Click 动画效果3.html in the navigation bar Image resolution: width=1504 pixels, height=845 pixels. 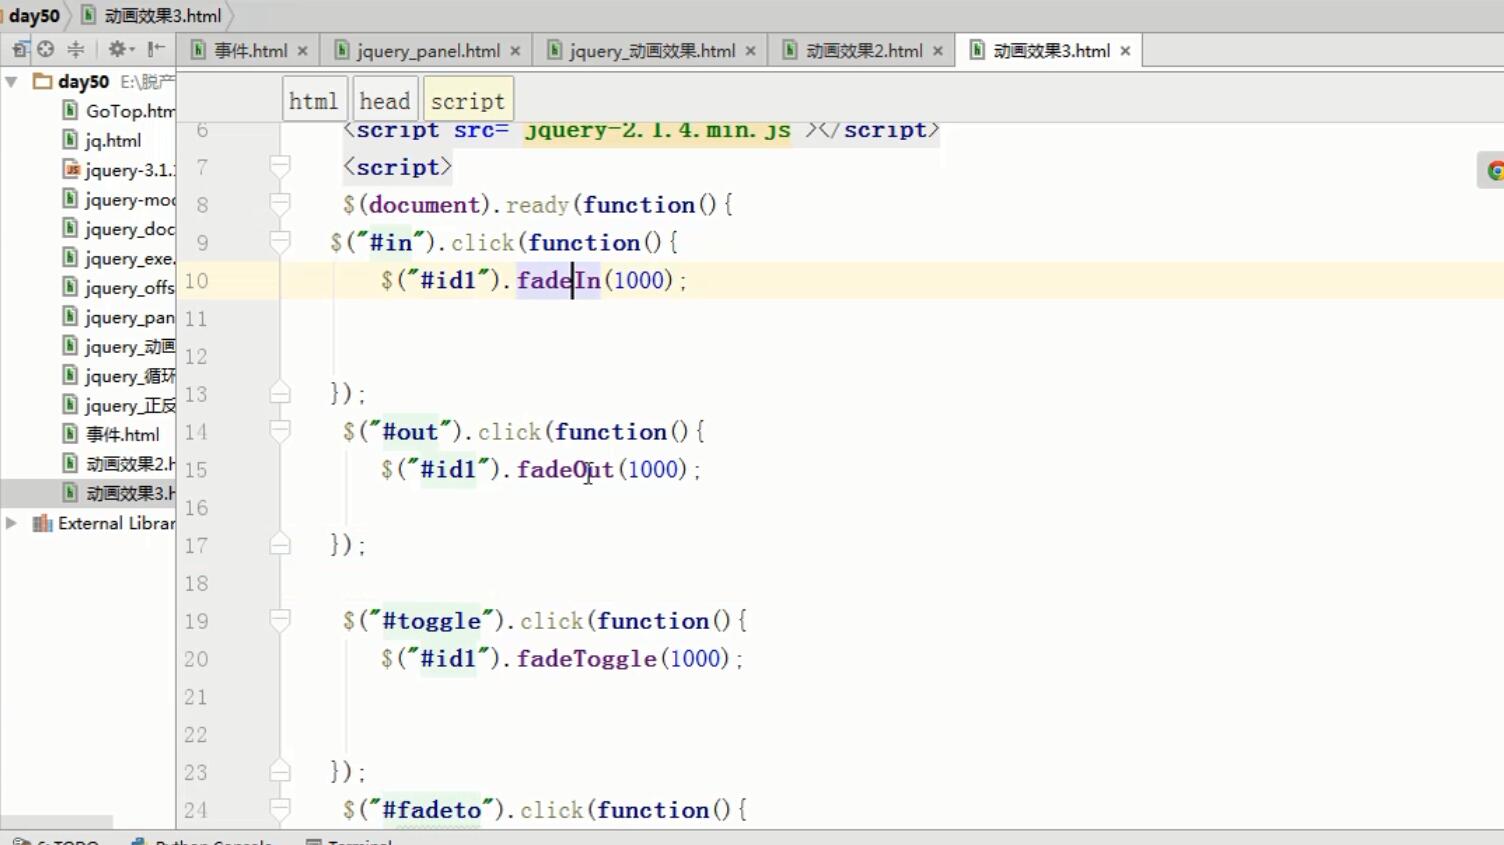tap(163, 16)
